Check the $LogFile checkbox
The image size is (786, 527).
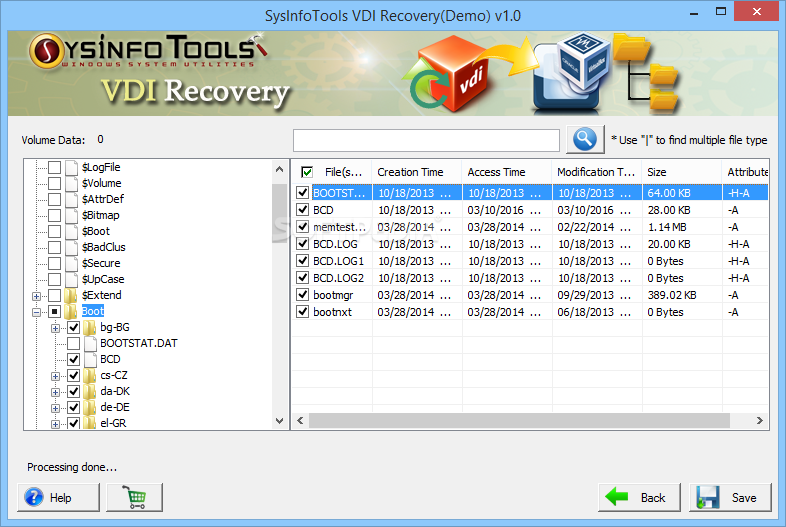coord(55,167)
